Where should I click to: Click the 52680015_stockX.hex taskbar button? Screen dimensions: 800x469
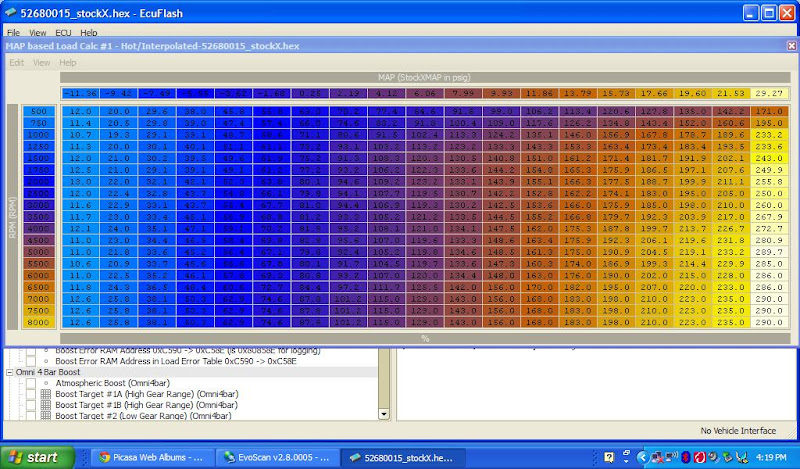click(x=403, y=457)
